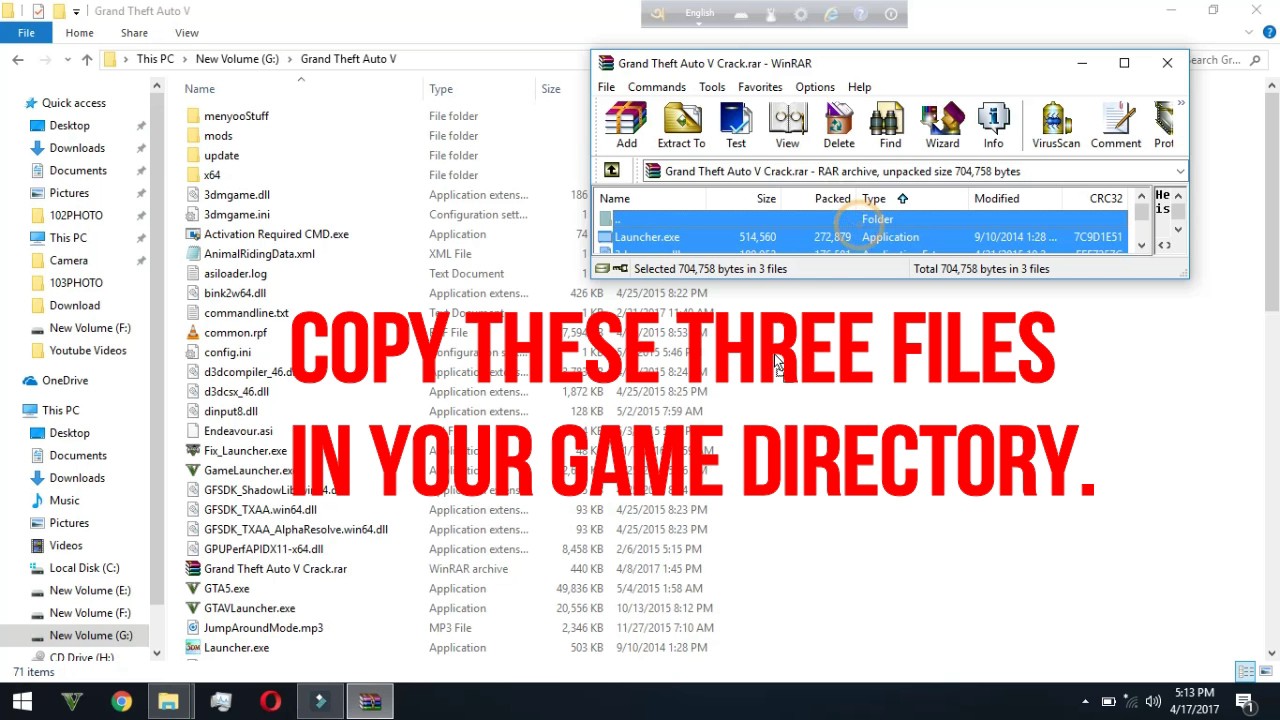Click This PC in the address breadcrumb
Viewport: 1280px width, 720px height.
pyautogui.click(x=155, y=59)
